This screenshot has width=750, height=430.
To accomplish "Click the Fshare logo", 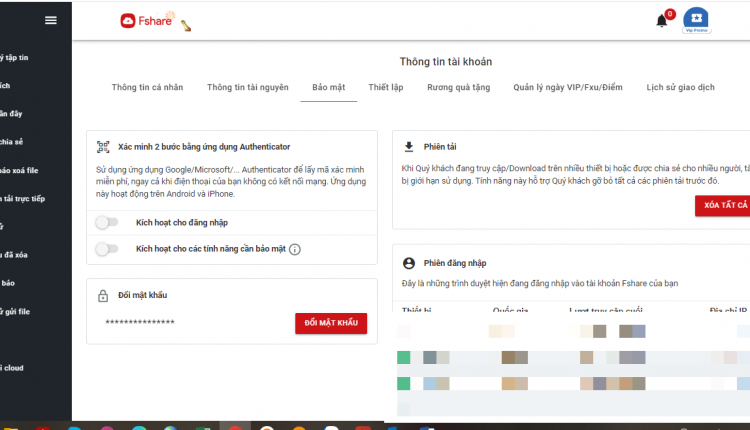I will tap(146, 21).
